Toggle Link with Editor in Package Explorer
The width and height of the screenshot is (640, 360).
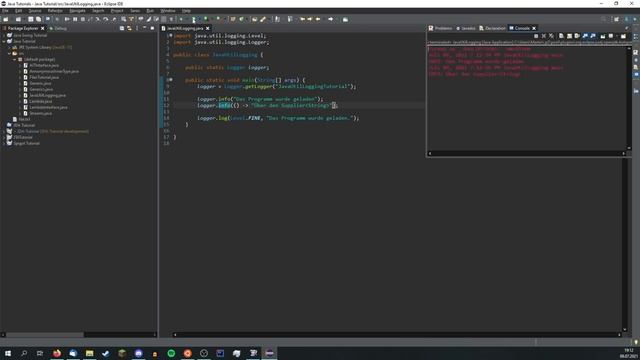129,28
